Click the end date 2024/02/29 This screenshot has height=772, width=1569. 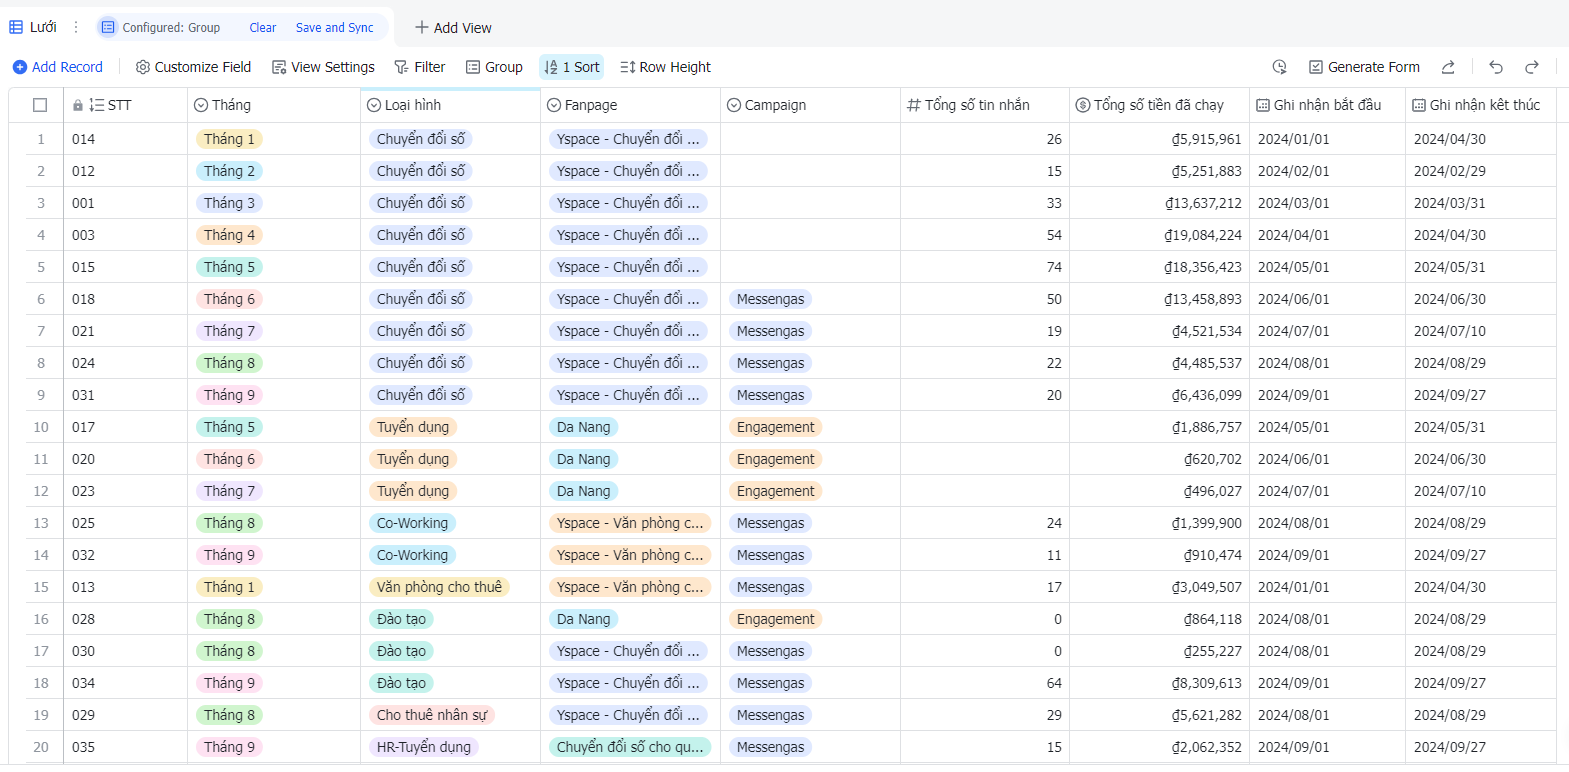tap(1450, 171)
